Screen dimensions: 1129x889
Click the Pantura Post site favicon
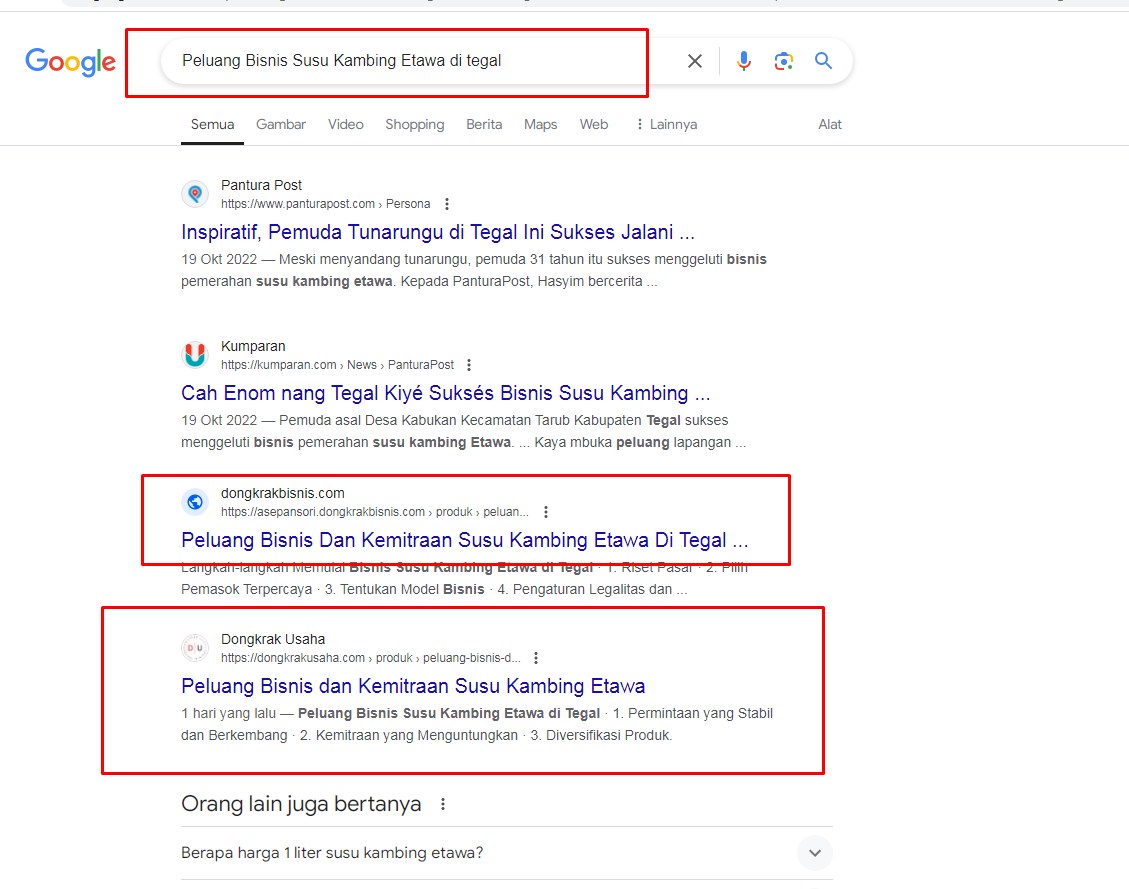tap(195, 194)
